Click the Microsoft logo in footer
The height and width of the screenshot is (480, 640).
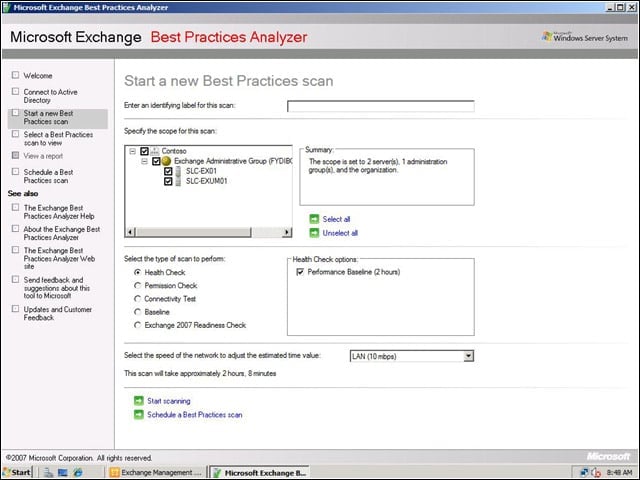point(609,456)
